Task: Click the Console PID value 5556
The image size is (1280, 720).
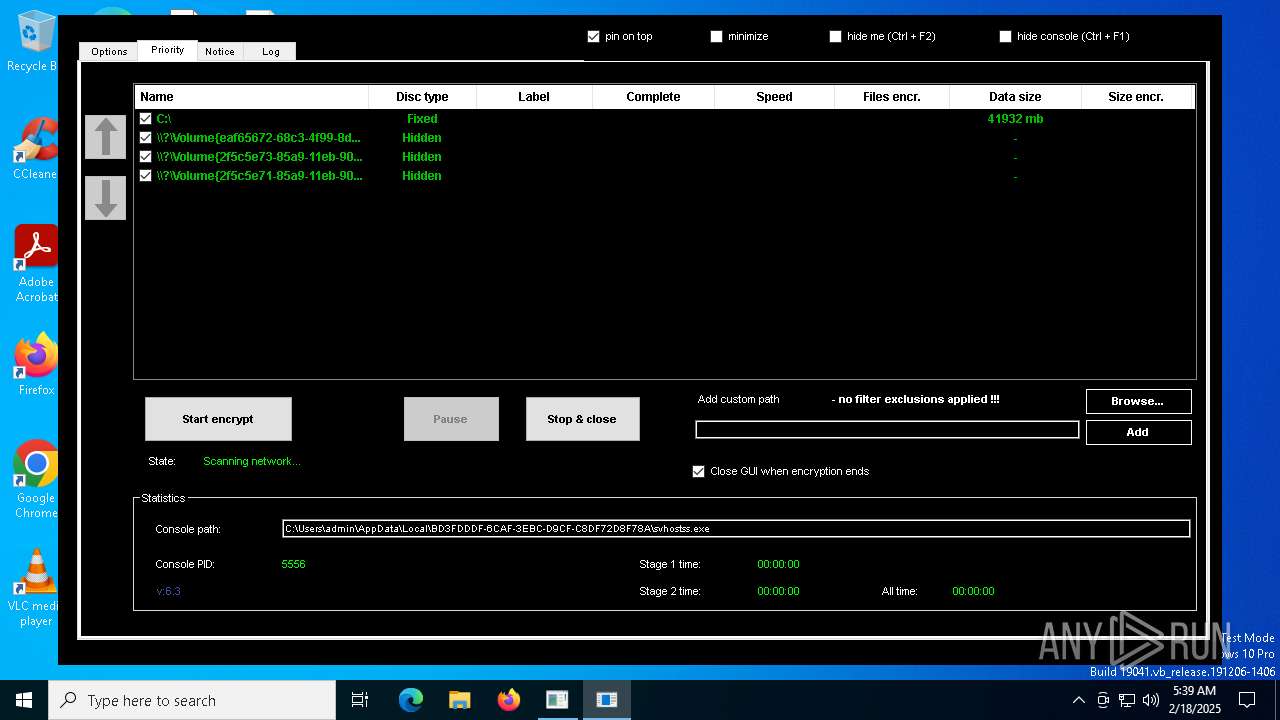Action: click(x=293, y=564)
